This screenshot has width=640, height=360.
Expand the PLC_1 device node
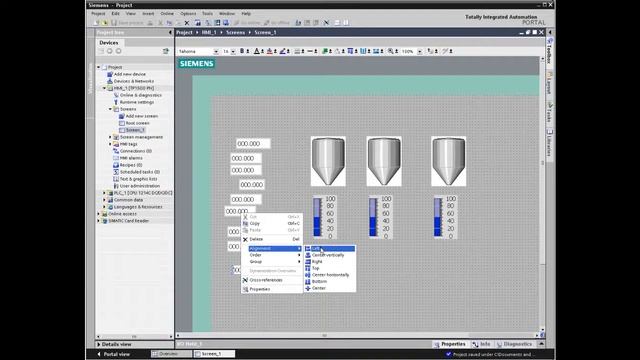coord(104,193)
